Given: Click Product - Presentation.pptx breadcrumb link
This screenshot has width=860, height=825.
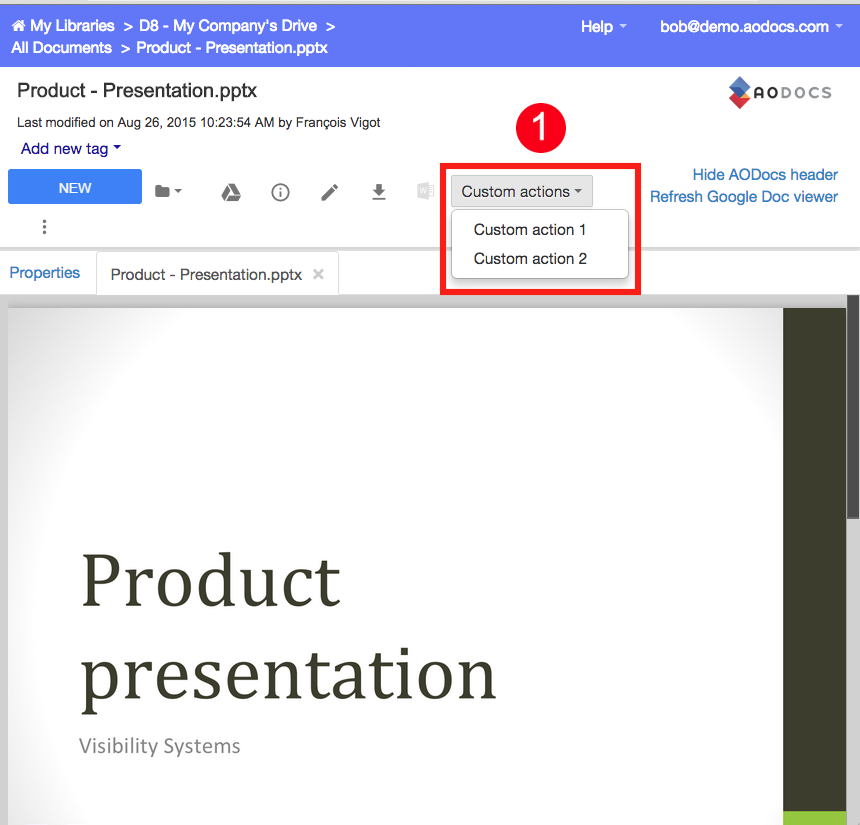Looking at the screenshot, I should point(232,48).
